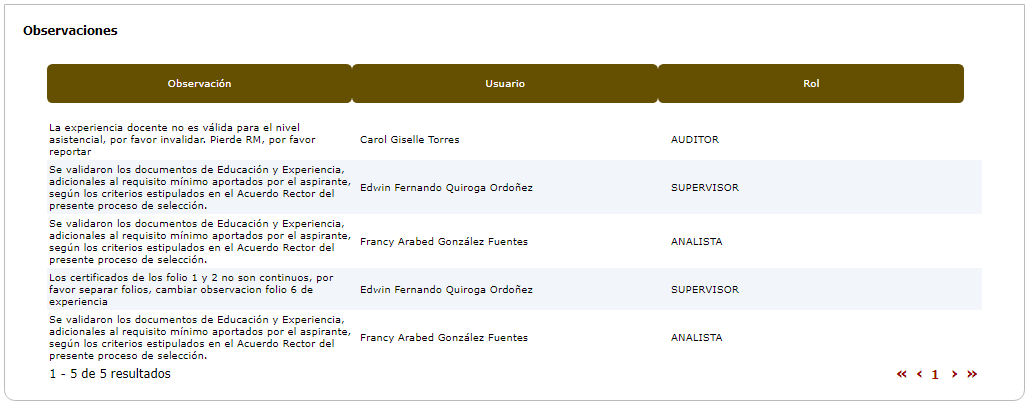Click the Rol column header
Image resolution: width=1031 pixels, height=405 pixels.
[811, 84]
